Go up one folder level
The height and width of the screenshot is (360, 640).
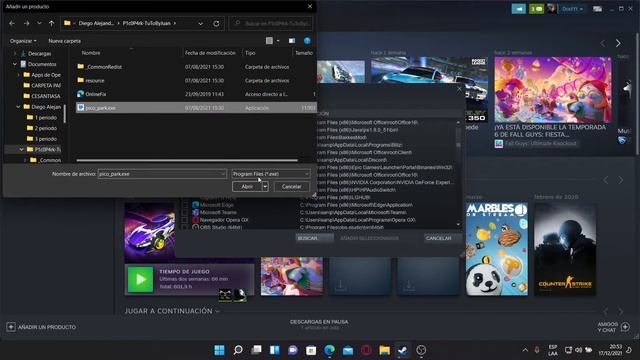[51, 24]
